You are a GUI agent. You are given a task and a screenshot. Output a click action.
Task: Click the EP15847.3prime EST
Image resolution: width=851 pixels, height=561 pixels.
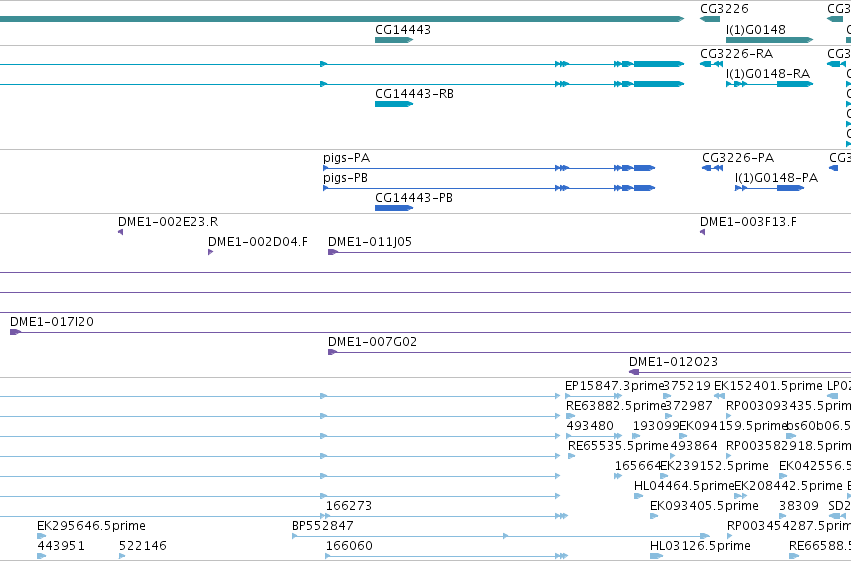point(594,396)
